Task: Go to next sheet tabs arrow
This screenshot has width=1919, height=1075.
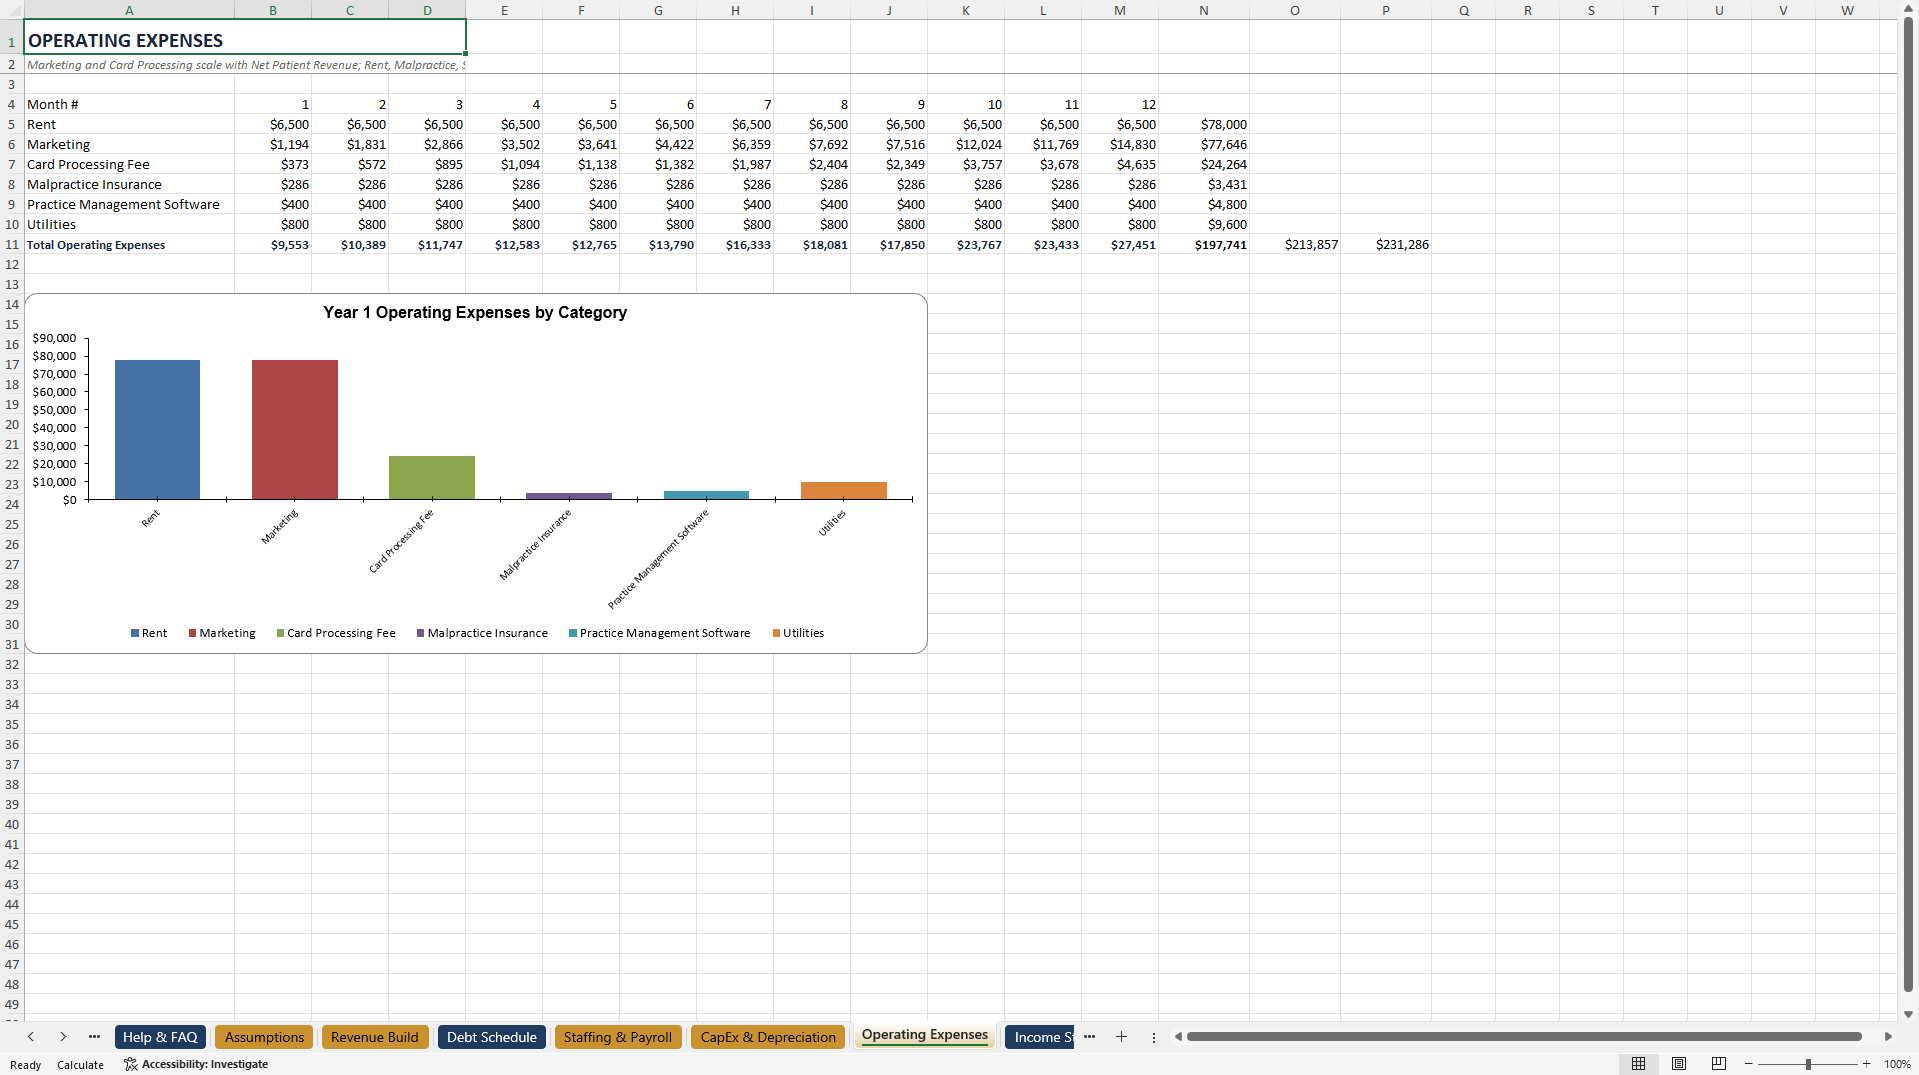Action: click(63, 1037)
